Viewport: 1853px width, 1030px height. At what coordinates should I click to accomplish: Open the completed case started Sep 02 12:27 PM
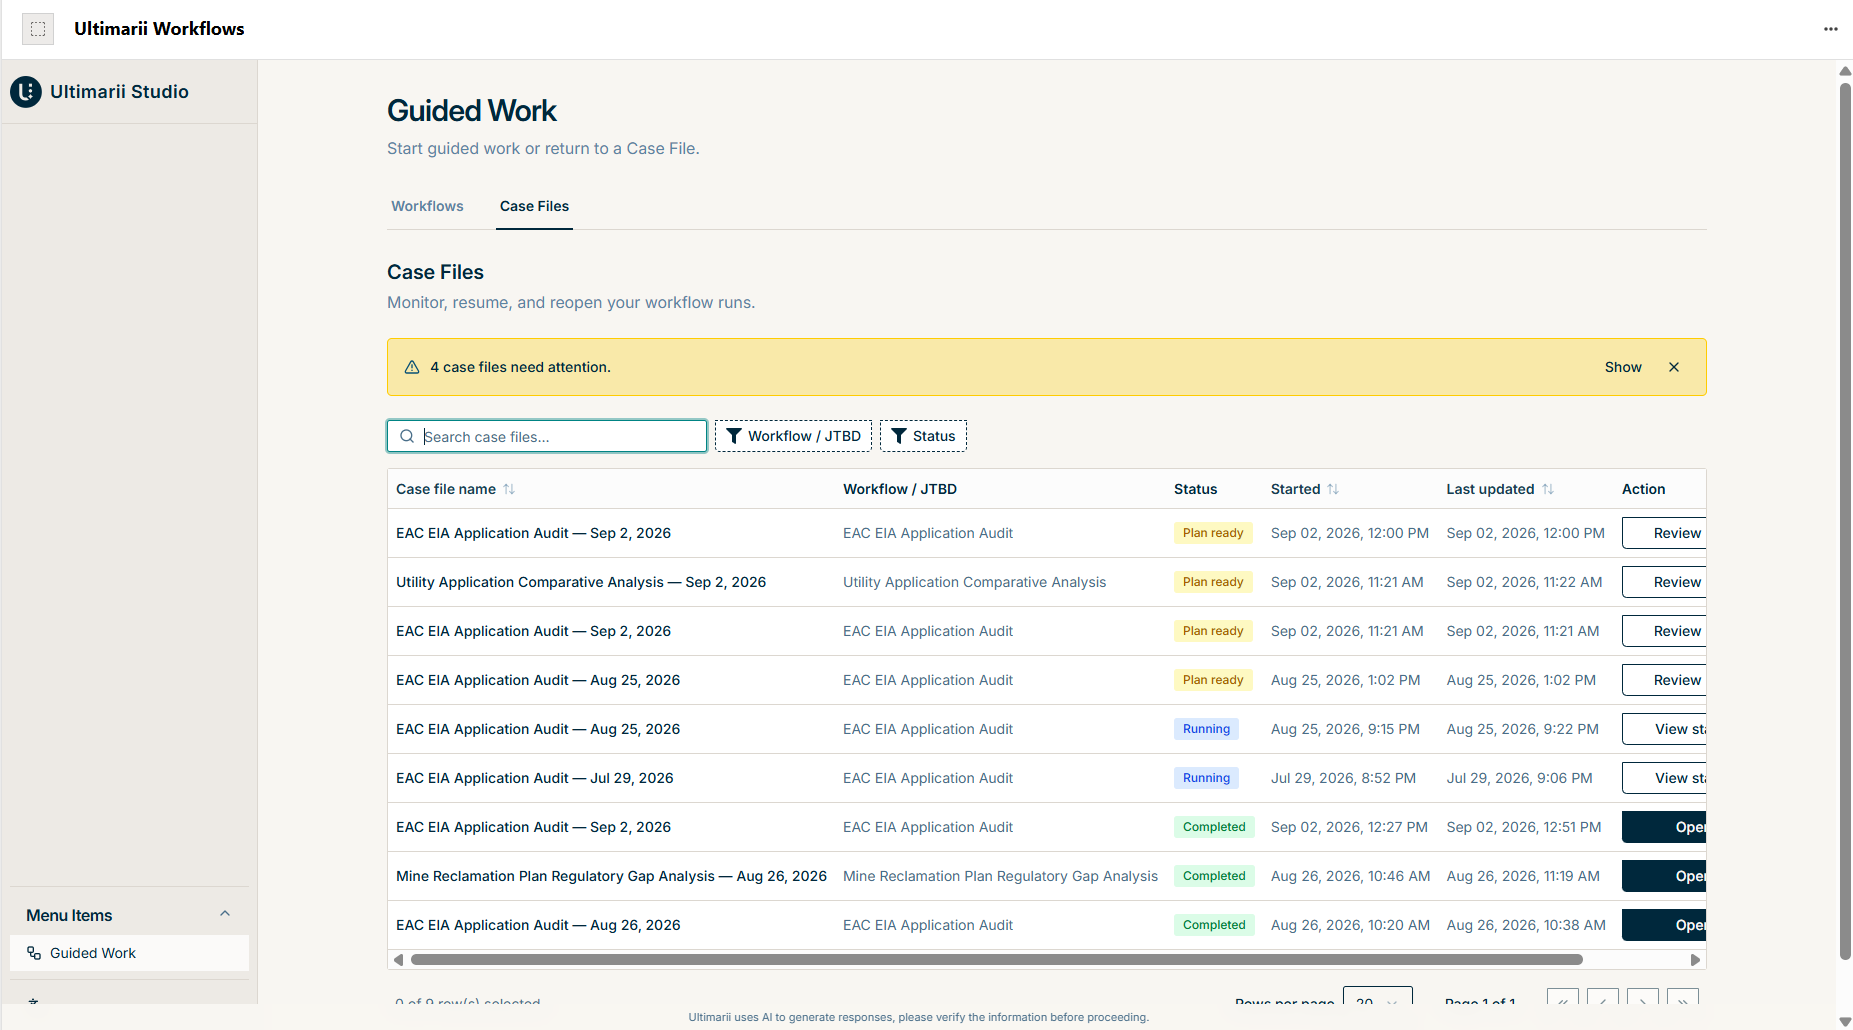click(x=1664, y=827)
